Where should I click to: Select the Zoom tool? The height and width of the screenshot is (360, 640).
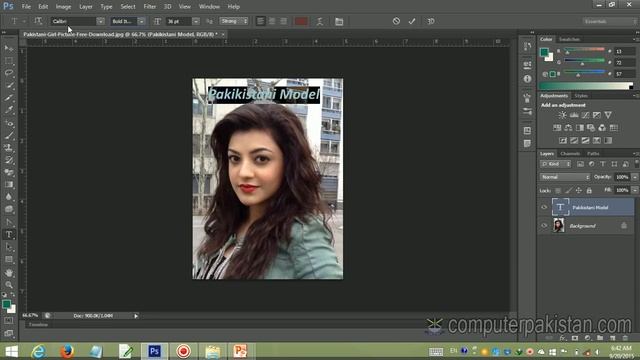tap(9, 284)
